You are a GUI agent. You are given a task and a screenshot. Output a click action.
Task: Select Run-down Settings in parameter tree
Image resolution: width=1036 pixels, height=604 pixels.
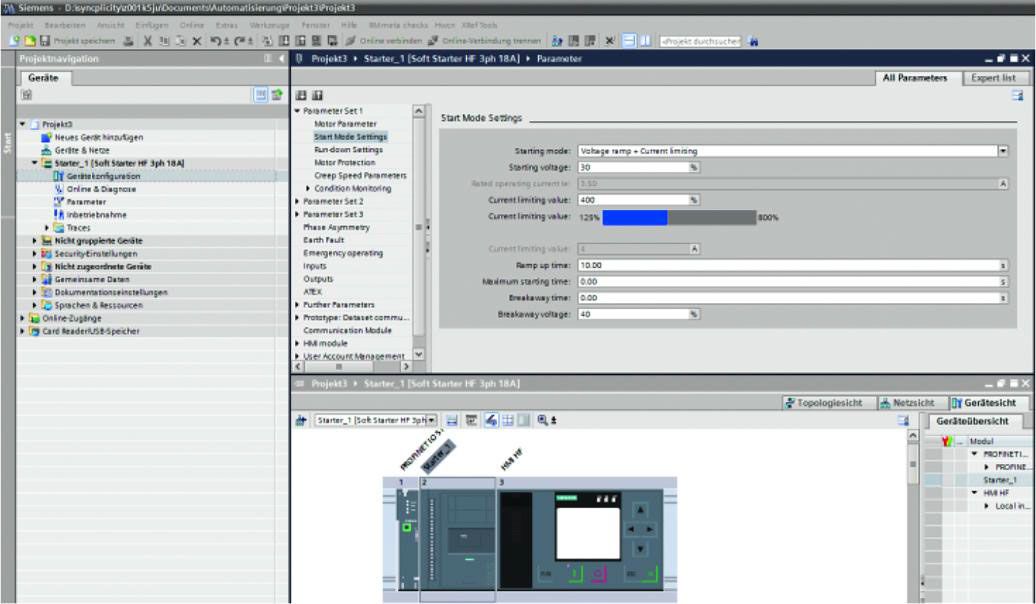pyautogui.click(x=348, y=149)
